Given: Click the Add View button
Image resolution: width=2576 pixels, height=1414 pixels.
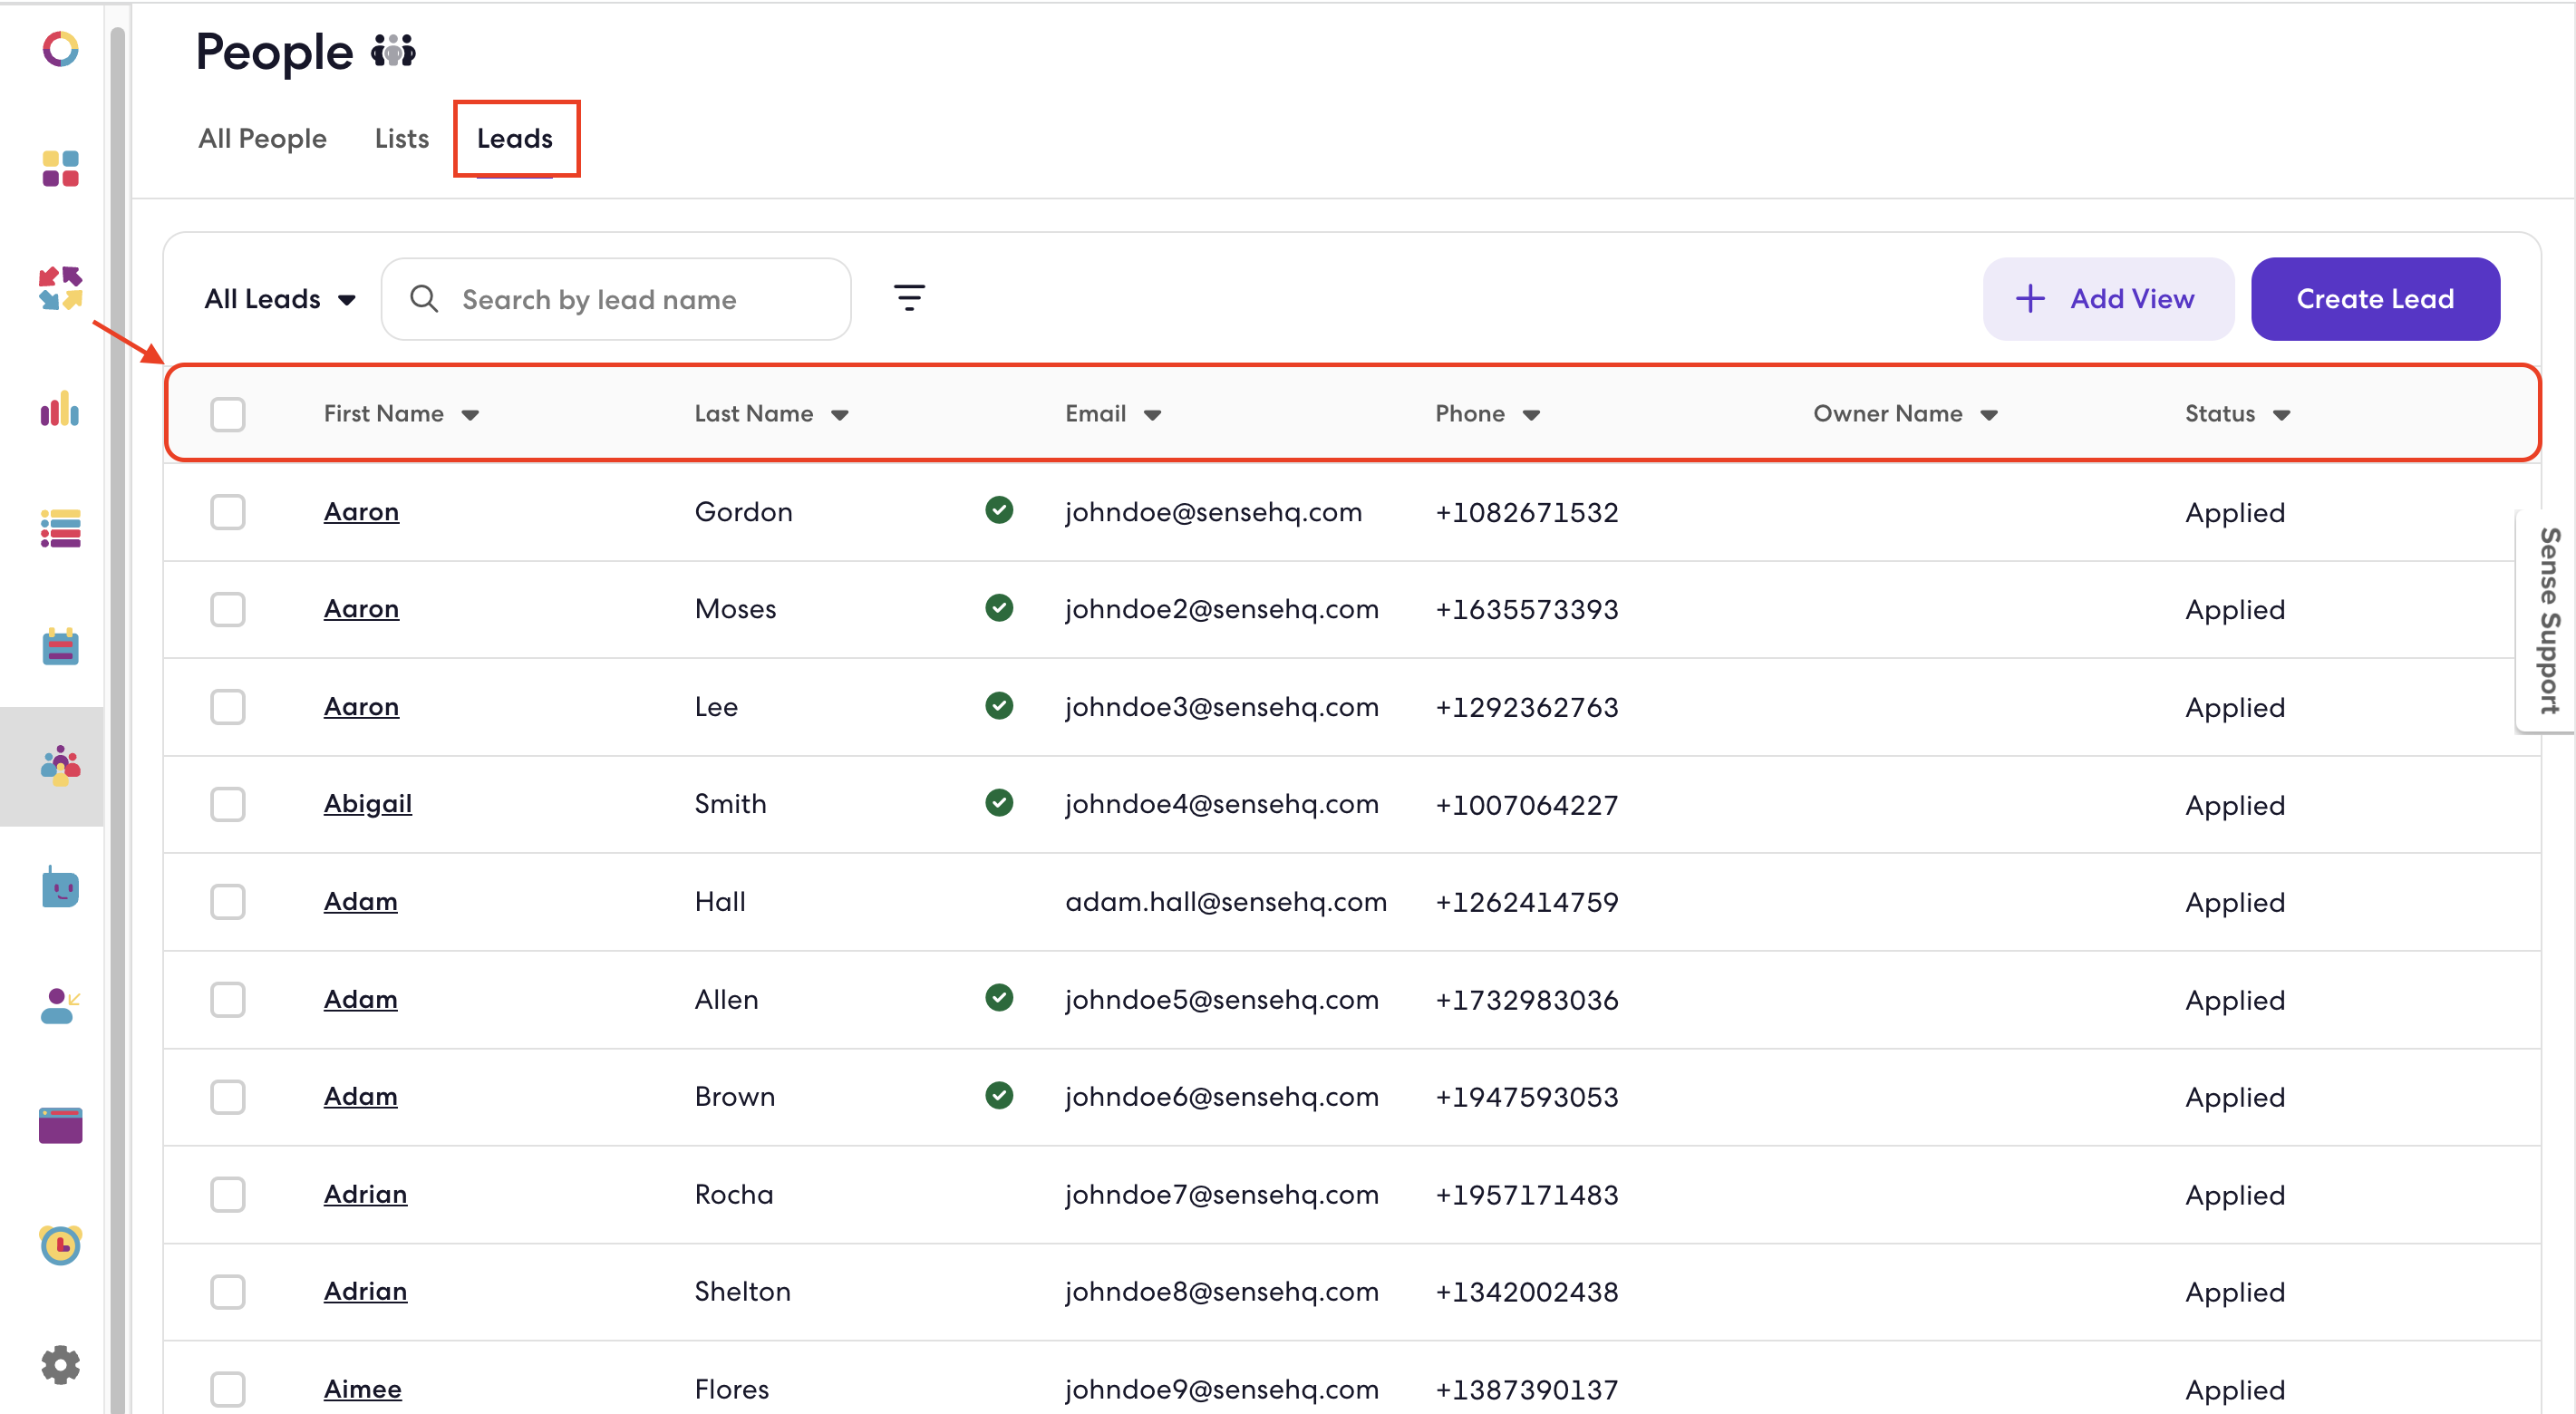Looking at the screenshot, I should (x=2107, y=299).
